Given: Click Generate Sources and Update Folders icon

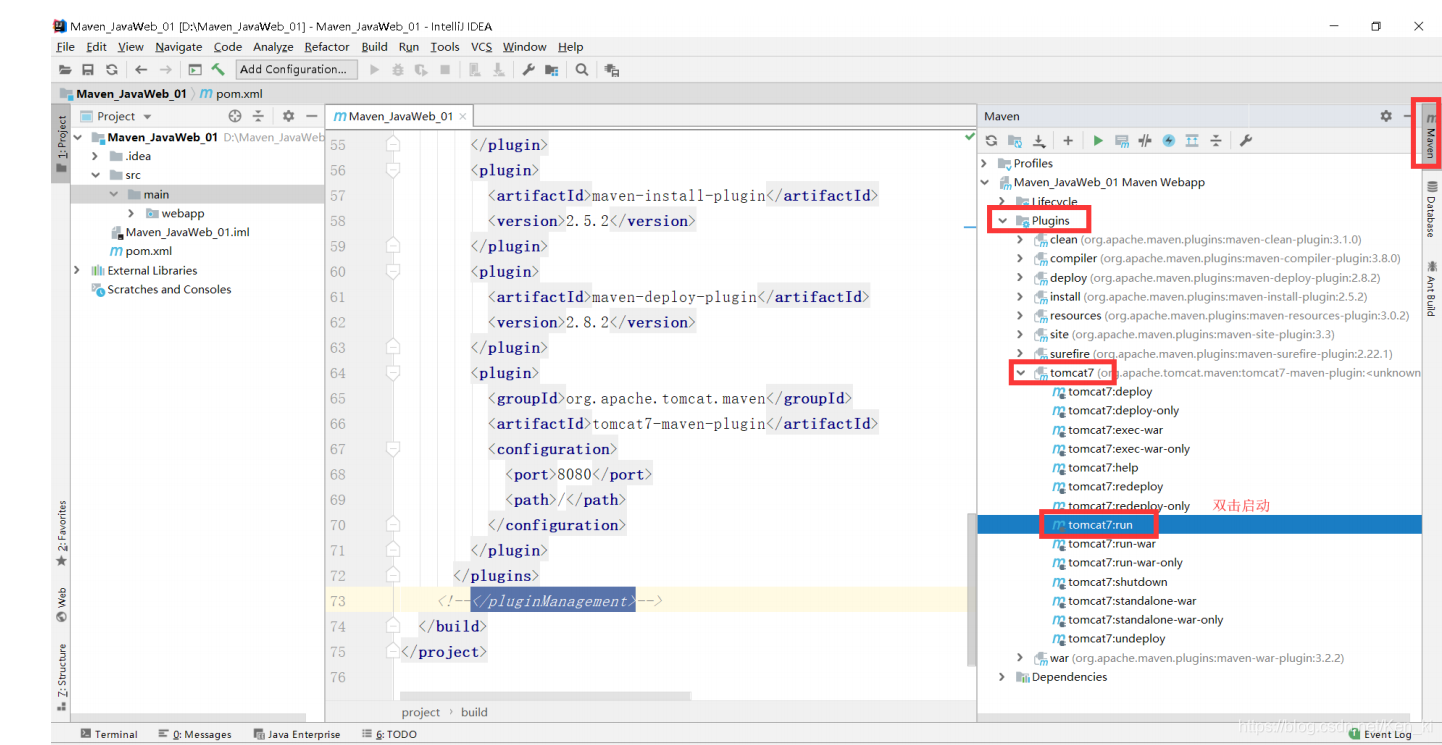Looking at the screenshot, I should tap(1015, 141).
